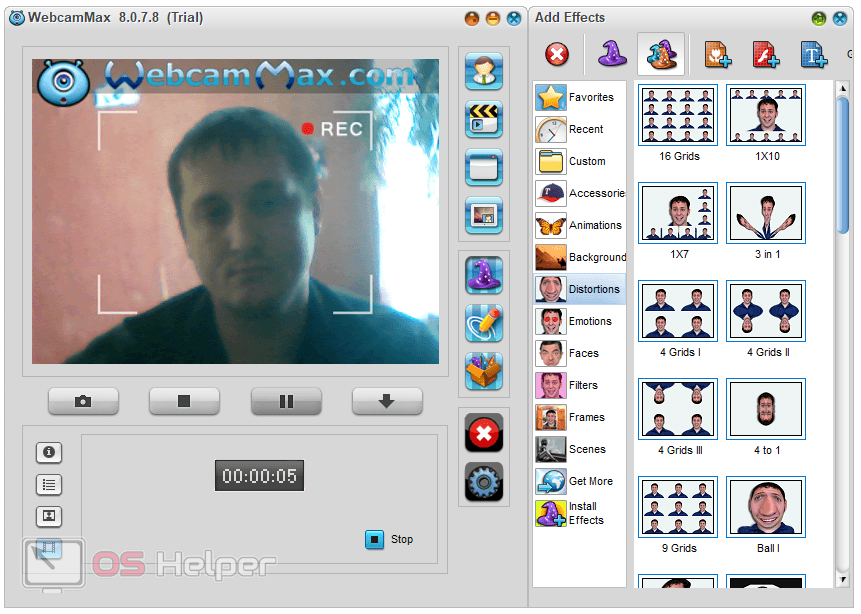
Task: Click the download arrow button
Action: (x=387, y=401)
